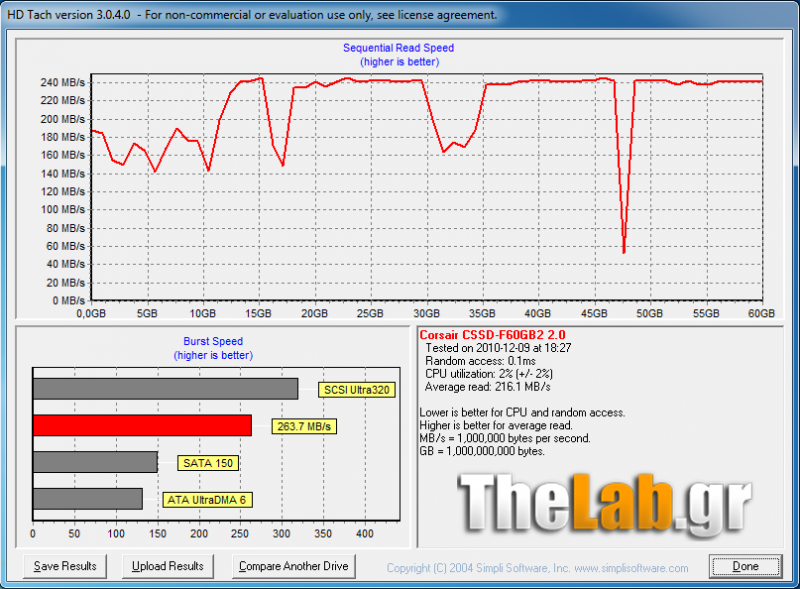The height and width of the screenshot is (589, 800).
Task: Click the www.simplisoftware.com copyright text
Action: click(x=630, y=568)
